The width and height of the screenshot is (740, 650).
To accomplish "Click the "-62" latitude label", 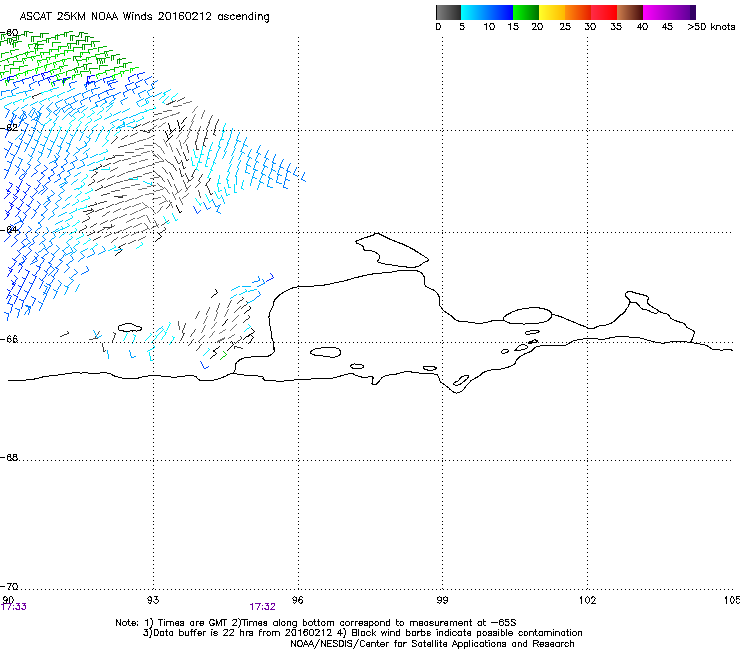I will (x=9, y=128).
